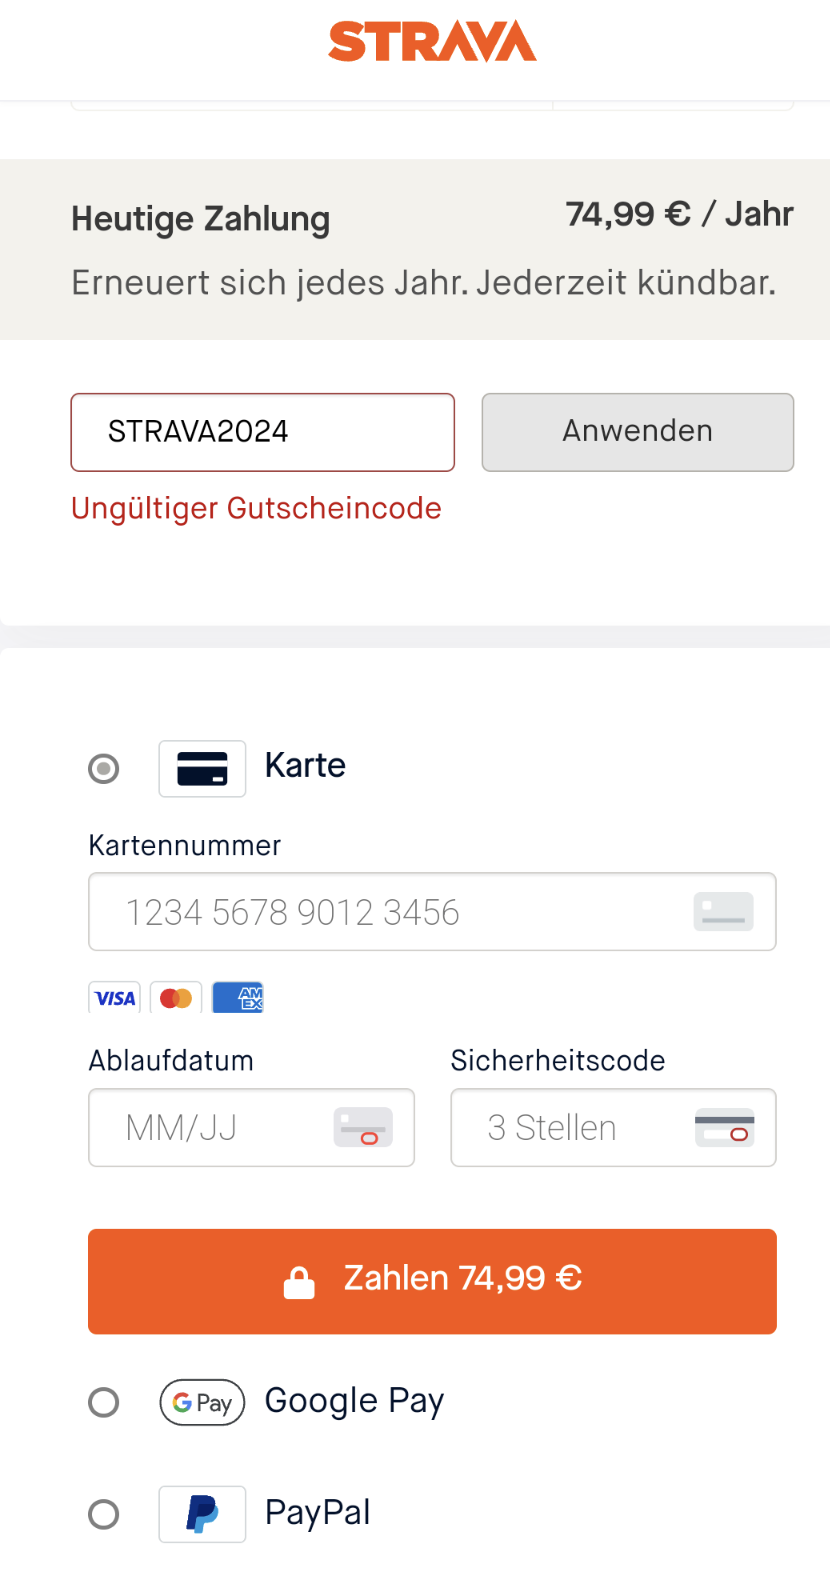Click the American Express logo
This screenshot has width=830, height=1588.
(238, 998)
